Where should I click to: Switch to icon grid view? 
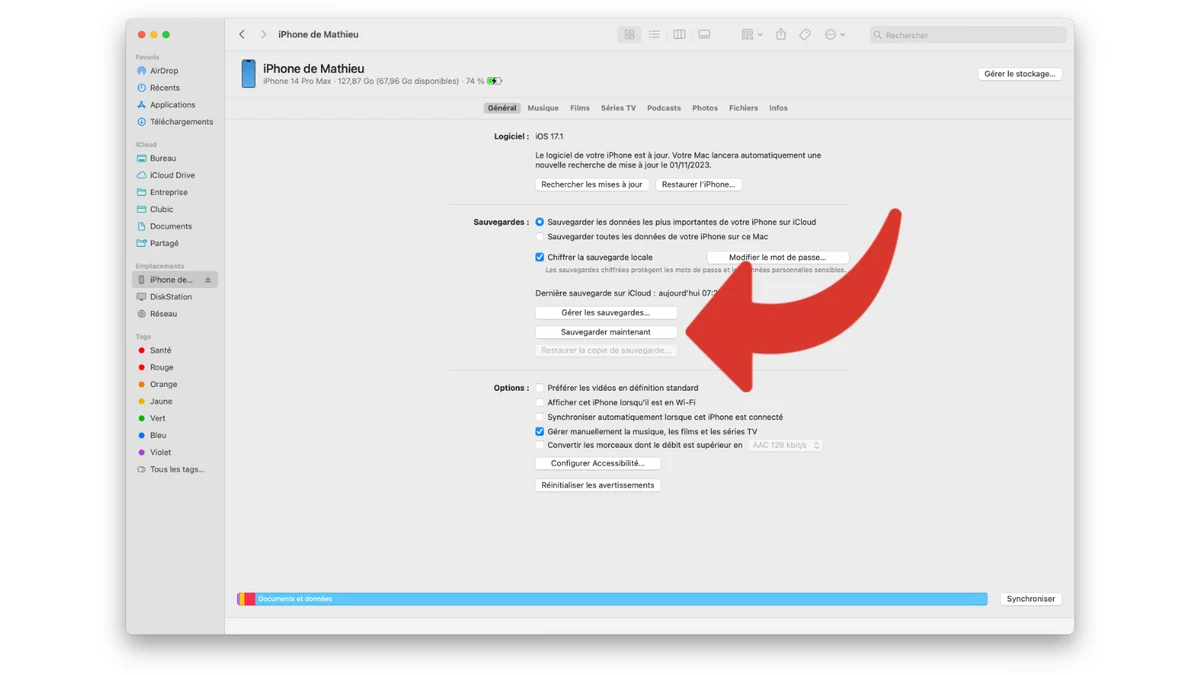[x=629, y=35]
